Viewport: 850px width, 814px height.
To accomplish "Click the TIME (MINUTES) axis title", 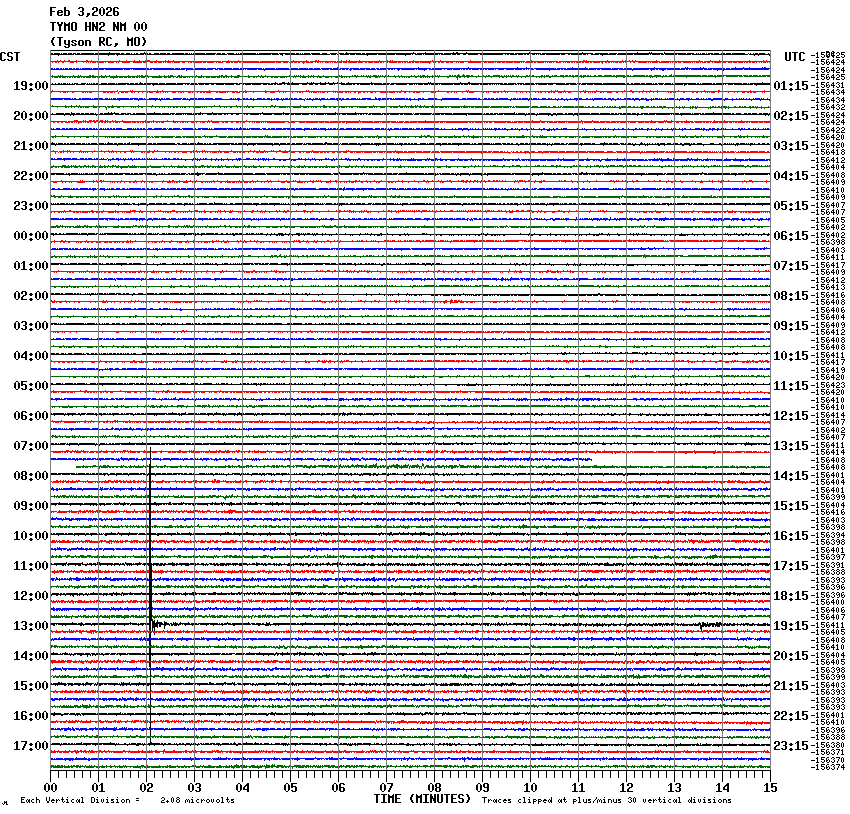I will coord(421,799).
